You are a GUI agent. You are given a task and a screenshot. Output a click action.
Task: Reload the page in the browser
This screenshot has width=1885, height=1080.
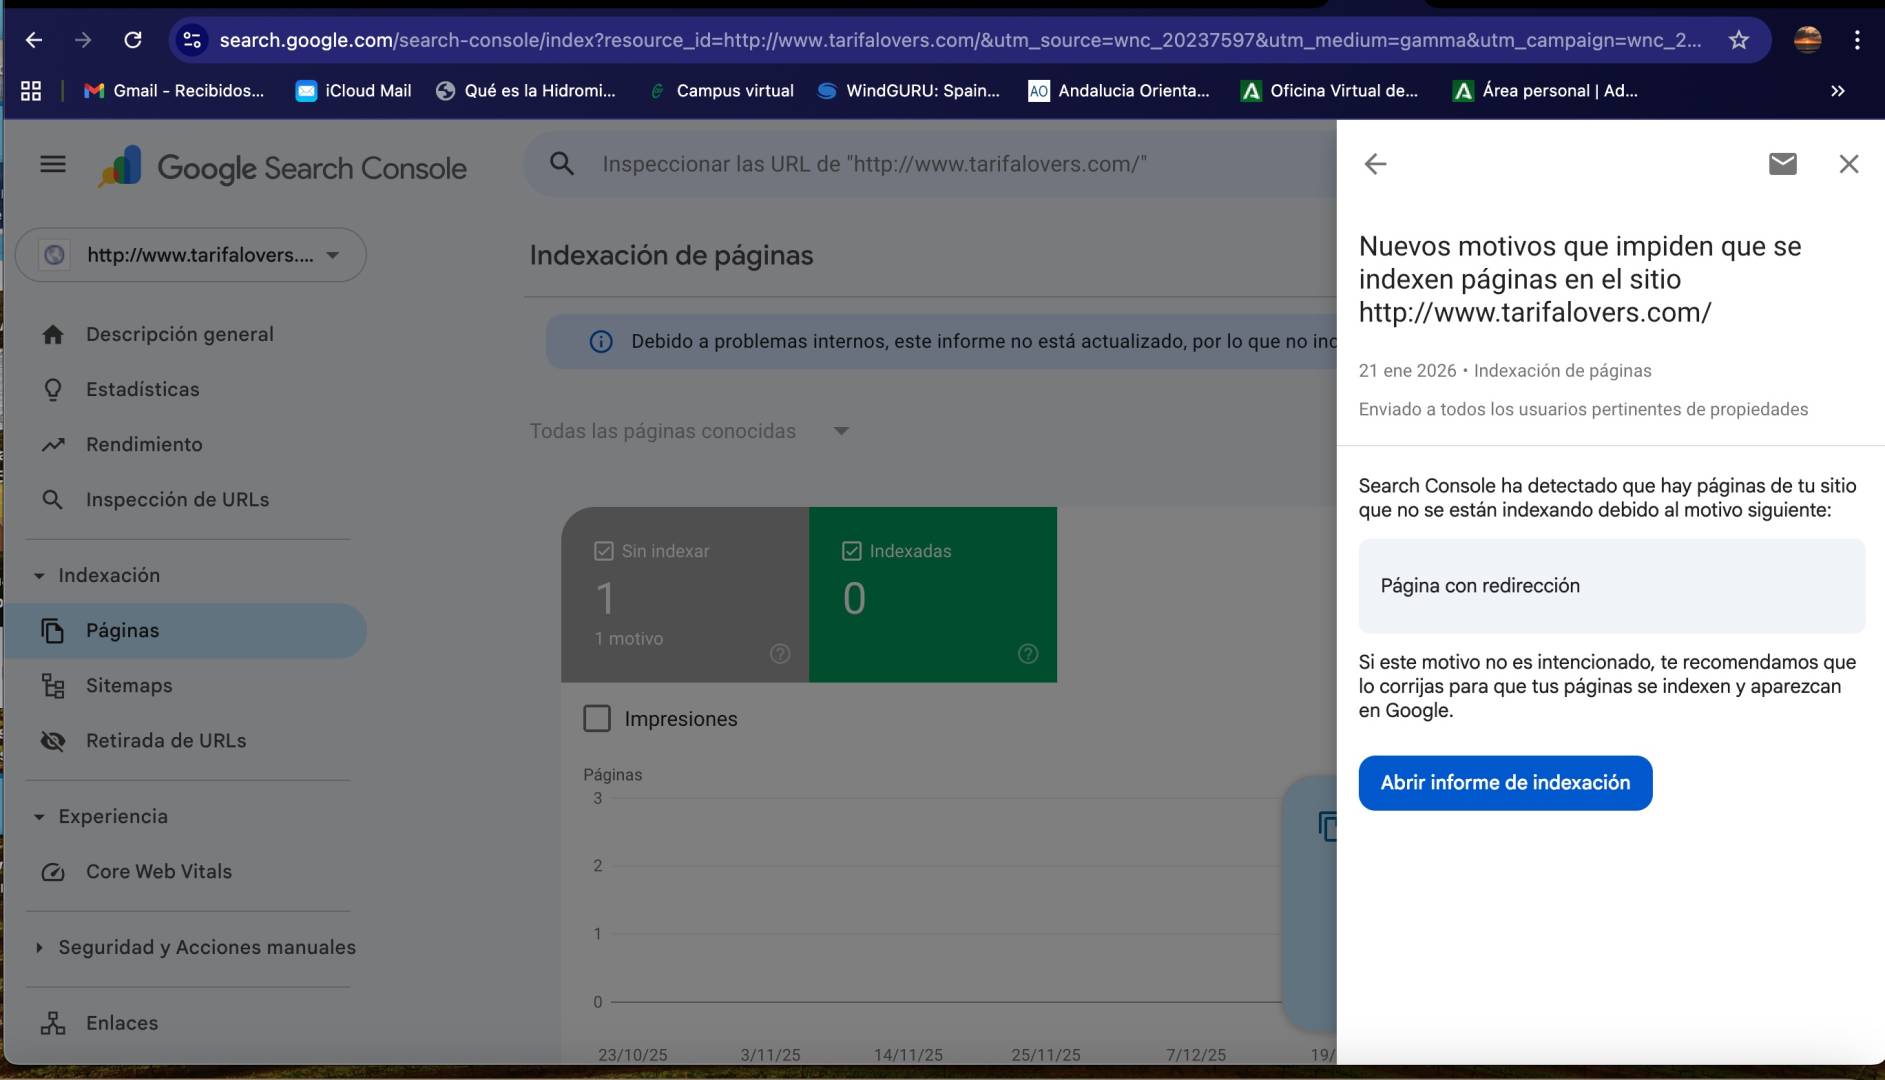click(132, 40)
